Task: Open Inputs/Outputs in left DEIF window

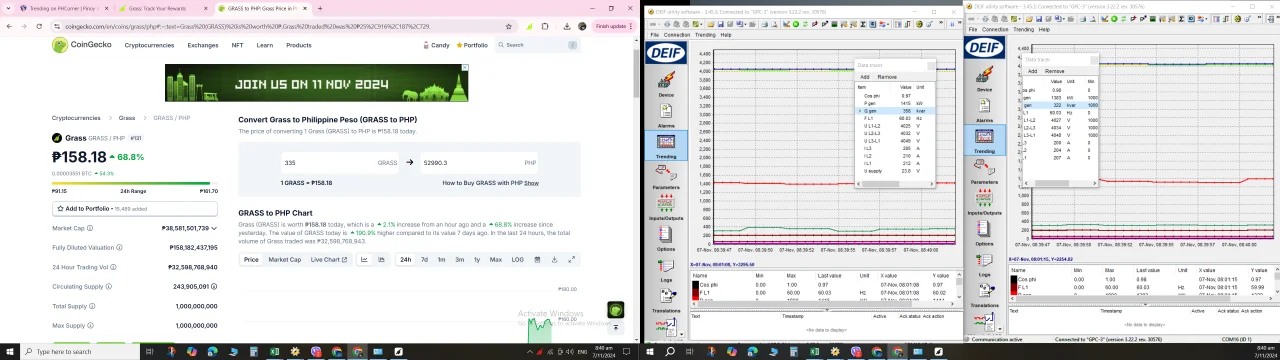Action: (x=665, y=207)
